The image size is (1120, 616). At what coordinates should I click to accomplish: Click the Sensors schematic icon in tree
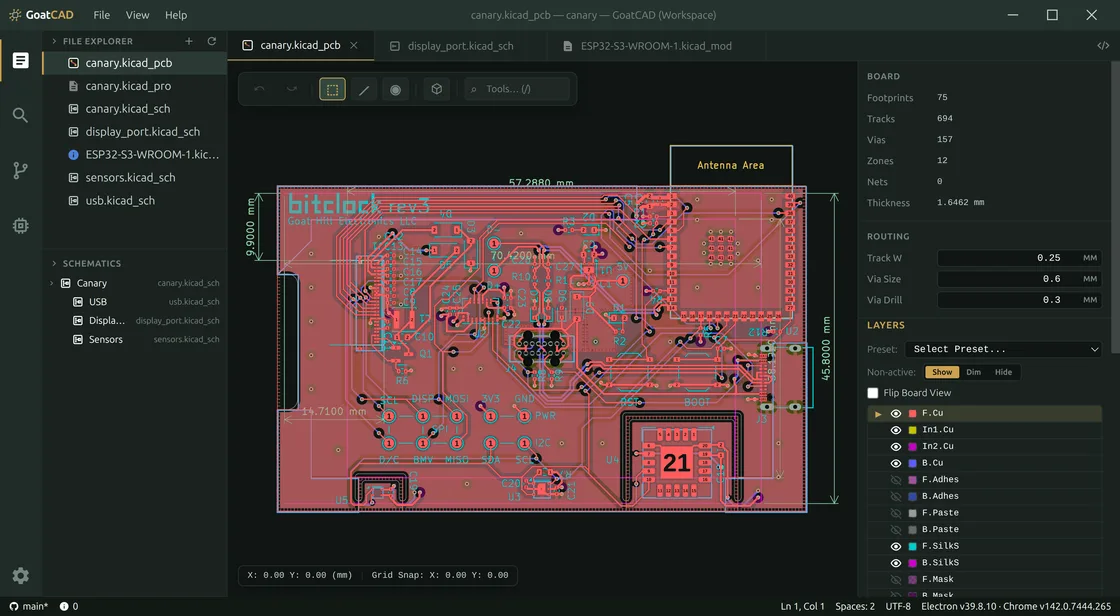pos(78,339)
